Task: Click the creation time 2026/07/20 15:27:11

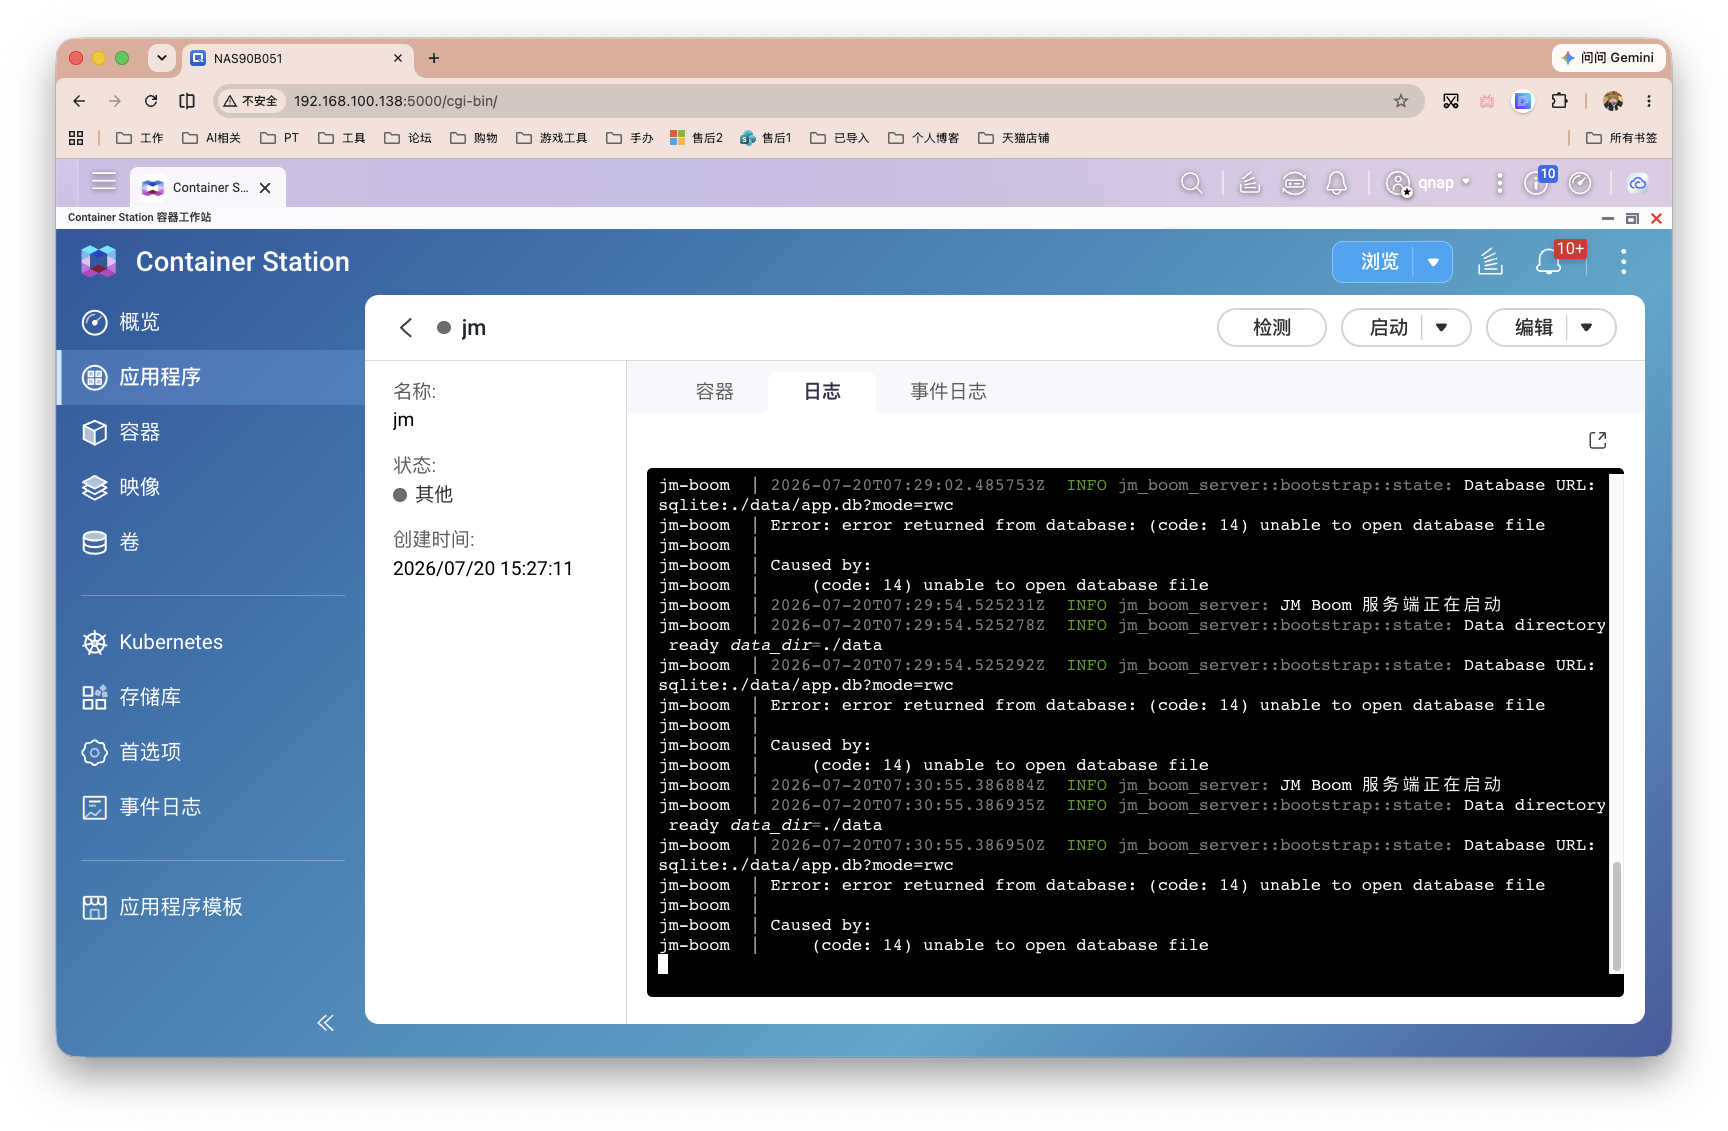Action: [x=483, y=569]
